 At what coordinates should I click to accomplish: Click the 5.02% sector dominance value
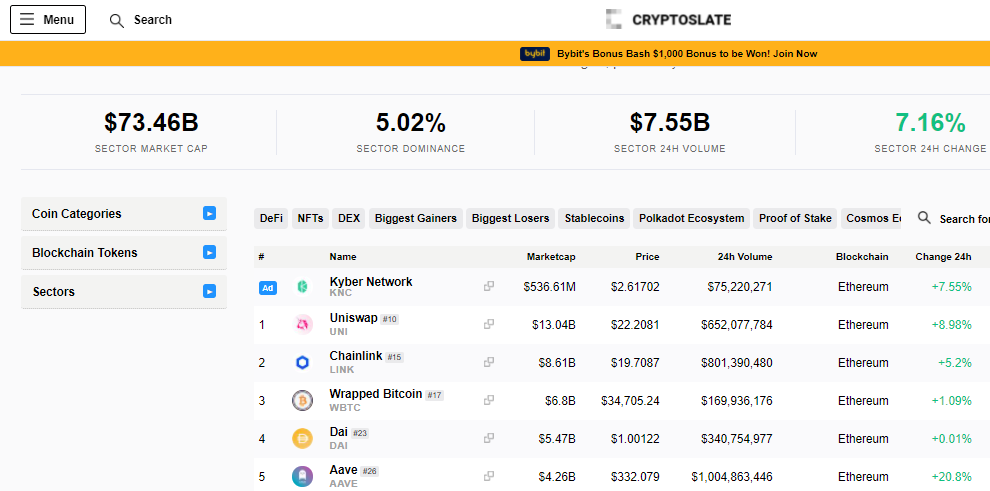click(x=411, y=122)
